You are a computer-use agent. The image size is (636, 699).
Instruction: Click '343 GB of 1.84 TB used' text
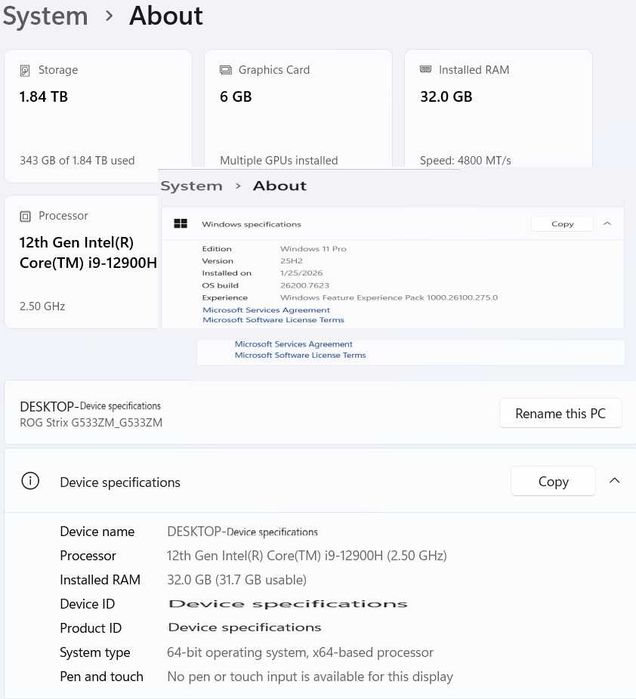77,160
